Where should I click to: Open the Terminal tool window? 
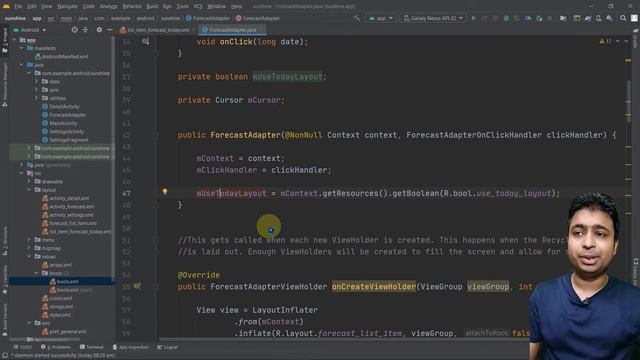pyautogui.click(x=92, y=347)
